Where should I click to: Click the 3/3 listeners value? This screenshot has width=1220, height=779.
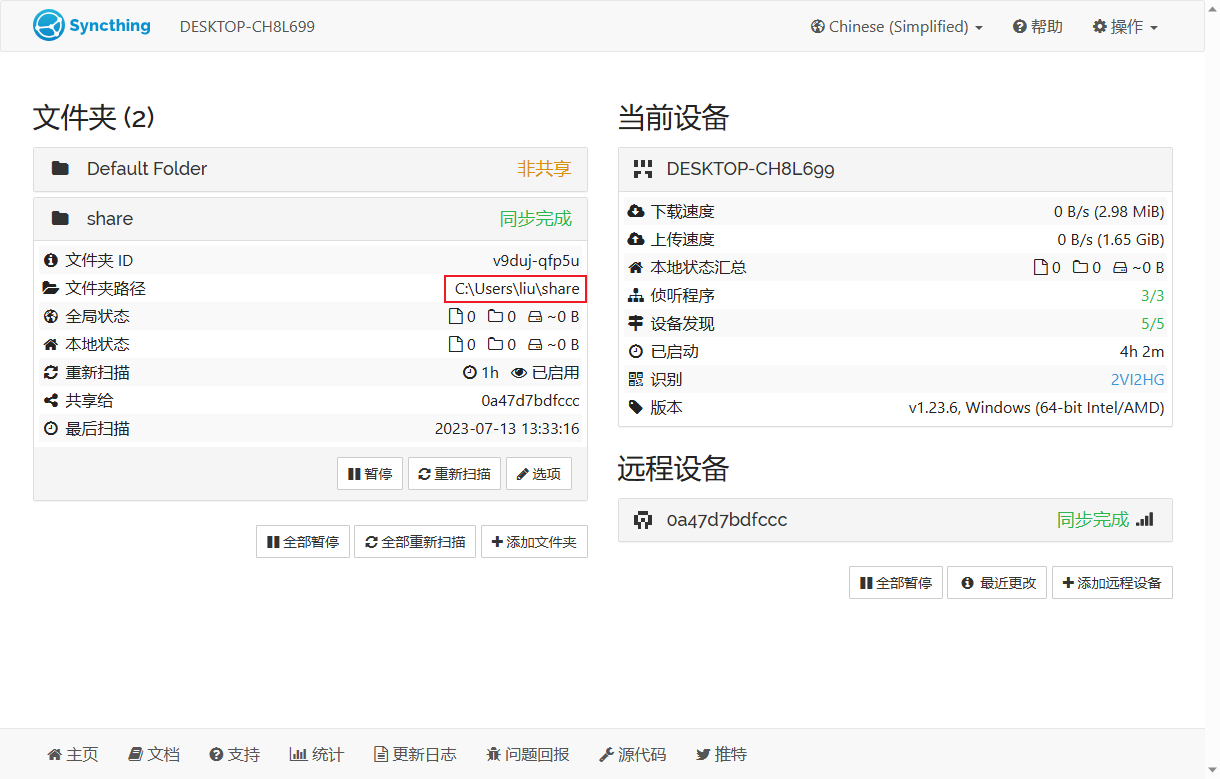tap(1153, 296)
